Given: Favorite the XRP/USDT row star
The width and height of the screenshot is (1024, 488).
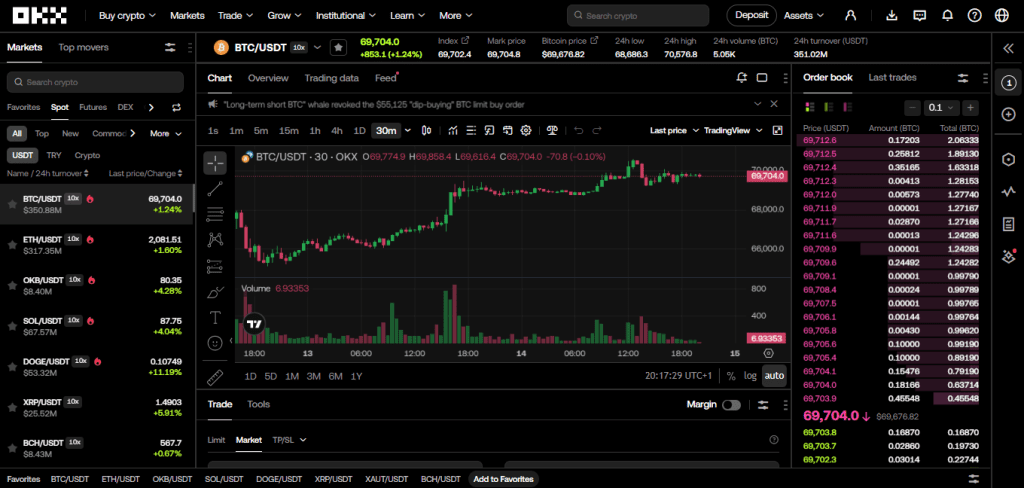Looking at the screenshot, I should pos(12,407).
